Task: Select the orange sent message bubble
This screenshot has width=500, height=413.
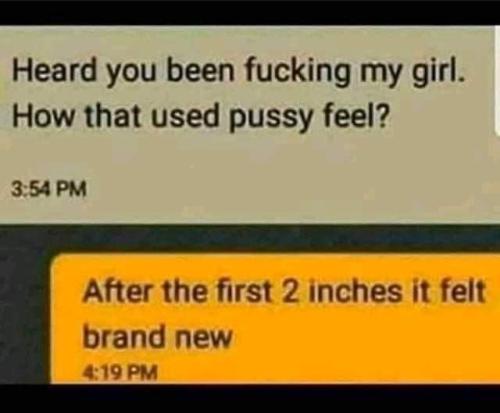Action: pos(275,319)
